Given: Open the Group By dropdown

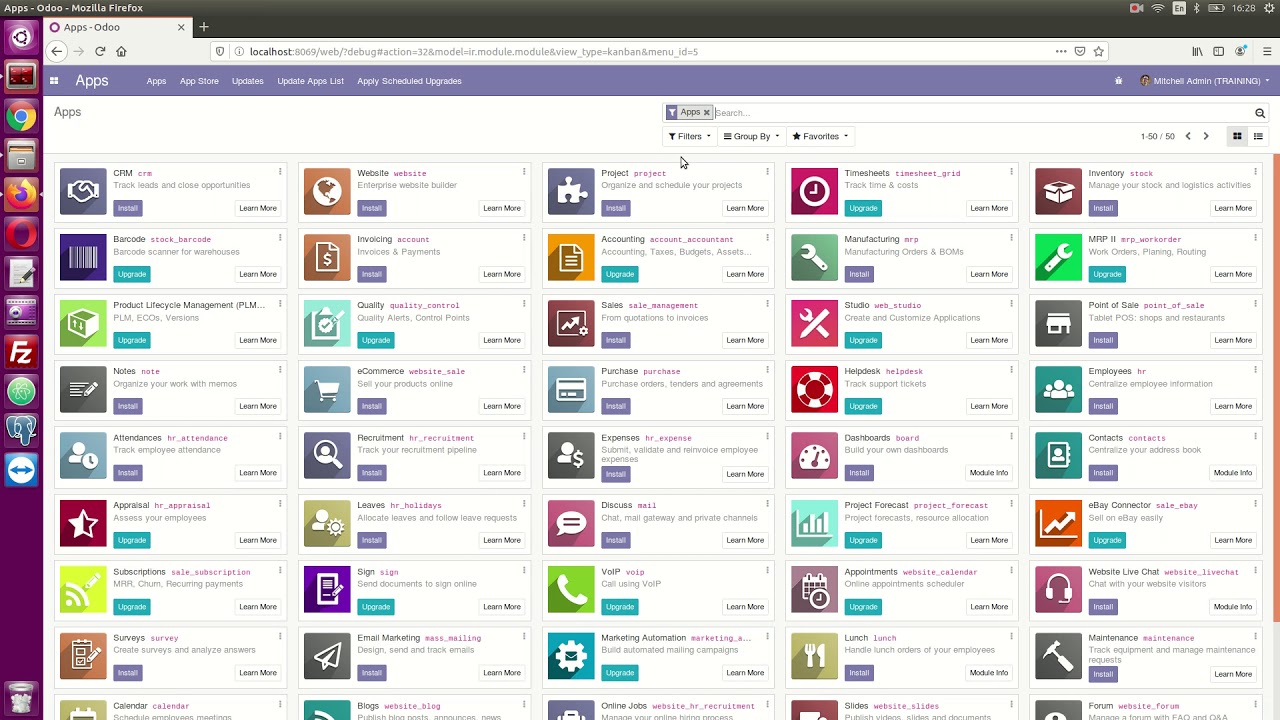Looking at the screenshot, I should click(x=751, y=136).
